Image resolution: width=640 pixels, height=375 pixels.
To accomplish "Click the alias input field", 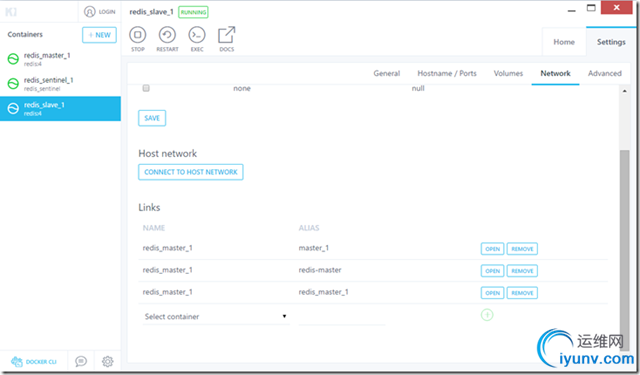I will pyautogui.click(x=342, y=317).
